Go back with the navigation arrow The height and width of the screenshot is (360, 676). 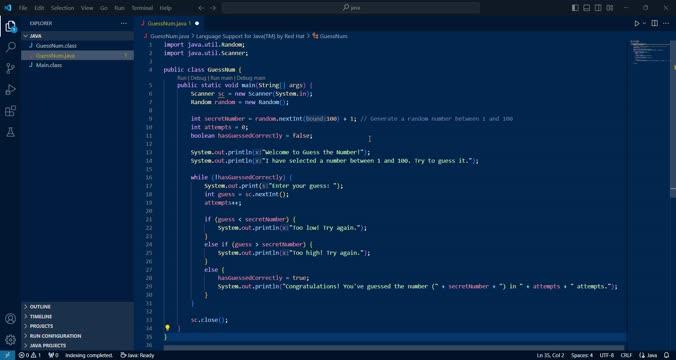coord(201,8)
